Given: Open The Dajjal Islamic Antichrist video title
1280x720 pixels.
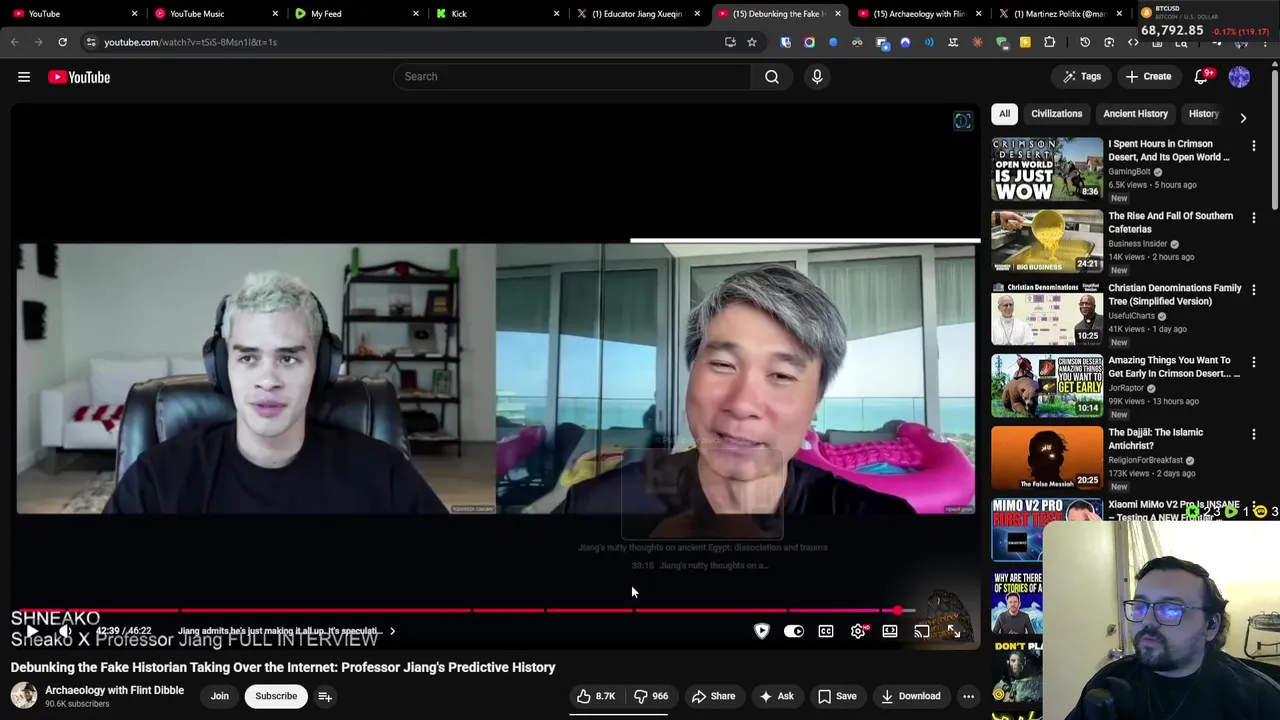Looking at the screenshot, I should pos(1155,438).
